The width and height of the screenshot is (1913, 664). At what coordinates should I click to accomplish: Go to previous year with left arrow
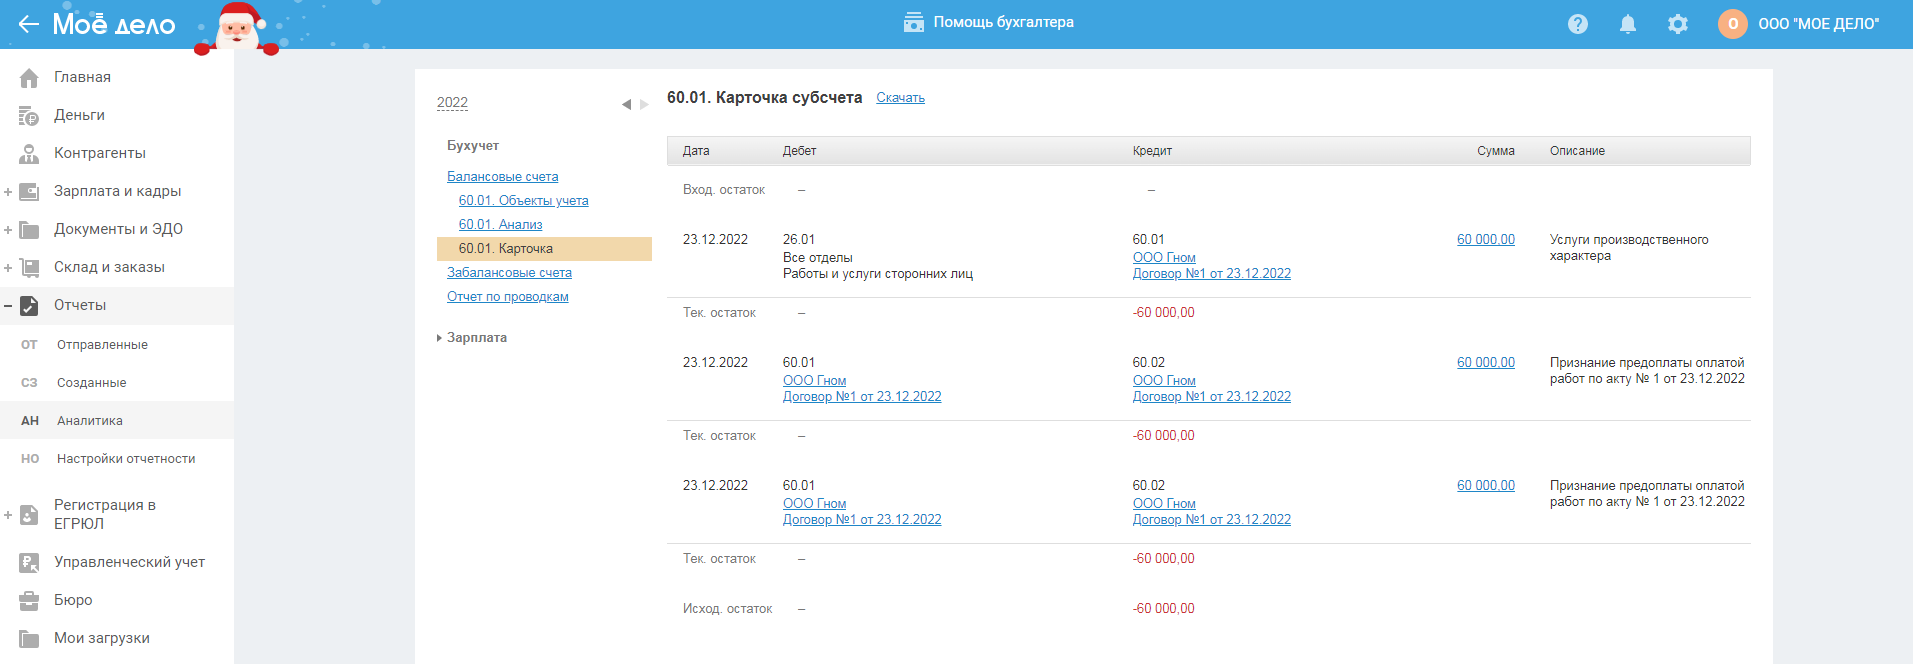pos(626,104)
